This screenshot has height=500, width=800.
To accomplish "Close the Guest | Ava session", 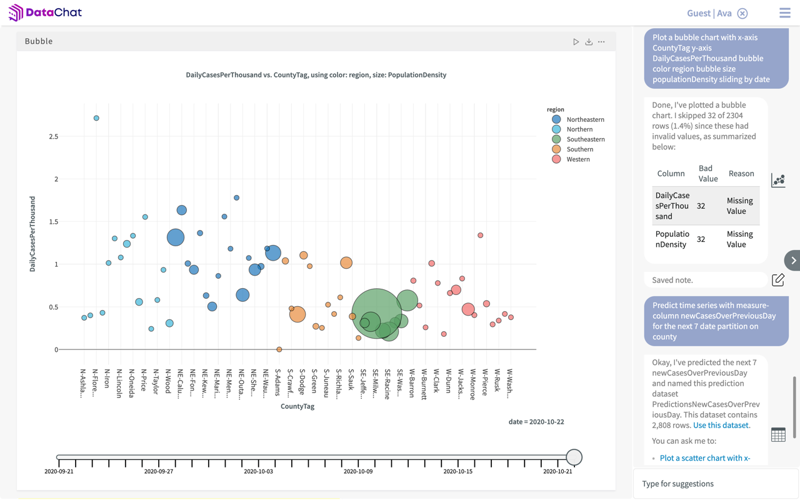I will tap(742, 14).
